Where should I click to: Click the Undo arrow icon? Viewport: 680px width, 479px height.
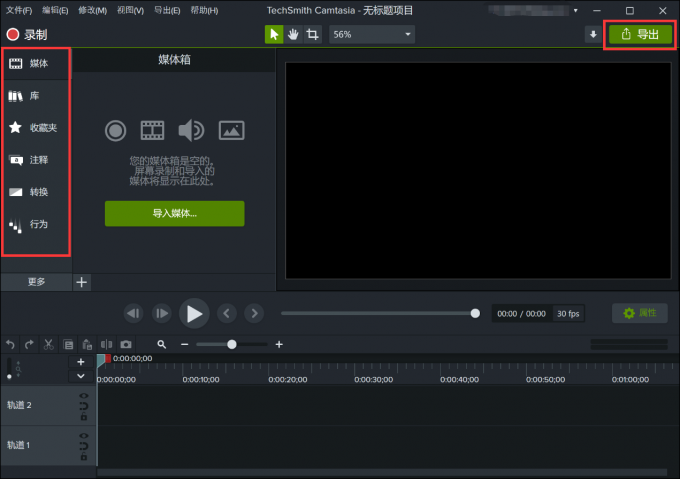click(x=10, y=345)
